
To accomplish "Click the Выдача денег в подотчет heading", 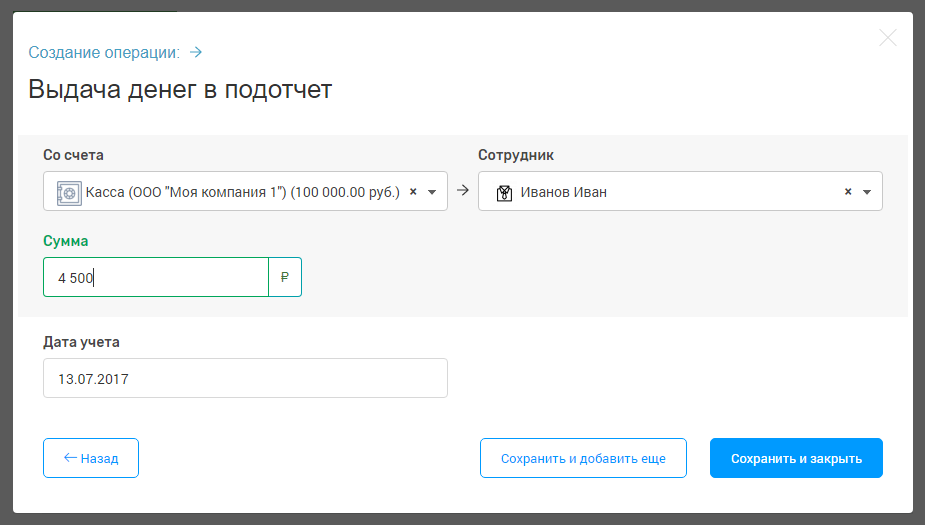I will pos(180,89).
